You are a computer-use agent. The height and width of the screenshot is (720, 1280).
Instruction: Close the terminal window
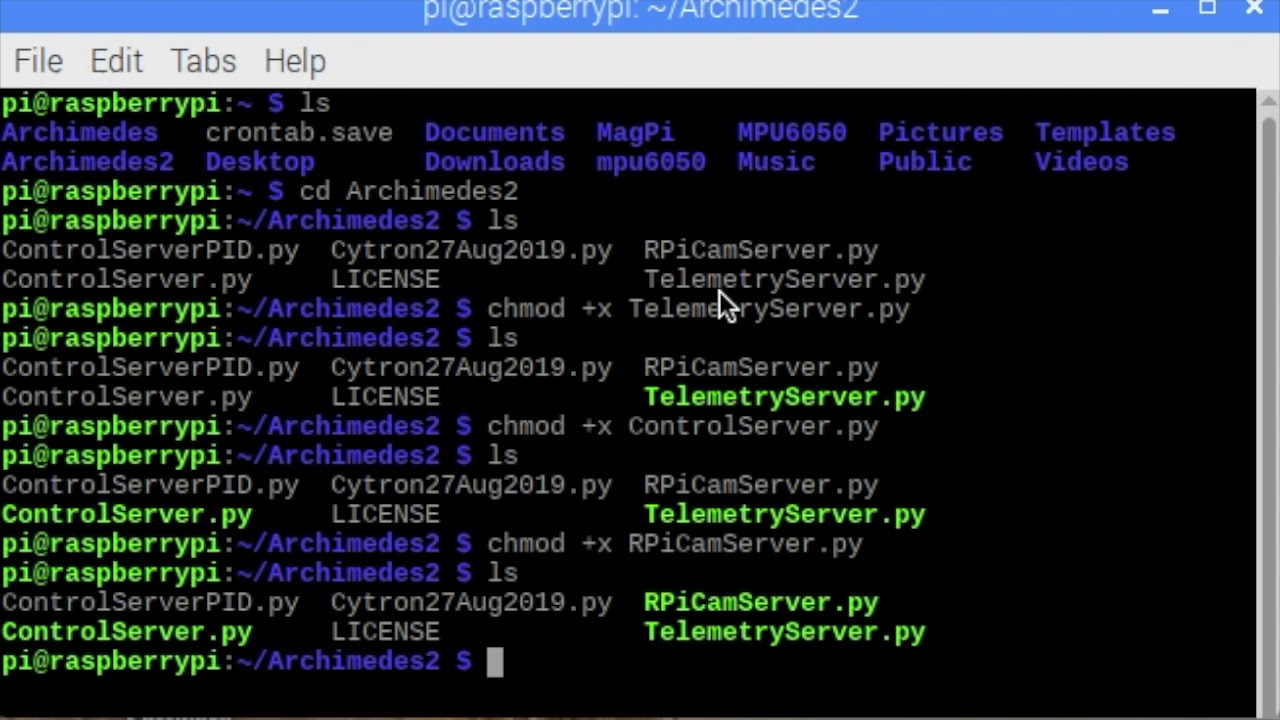tap(1254, 8)
